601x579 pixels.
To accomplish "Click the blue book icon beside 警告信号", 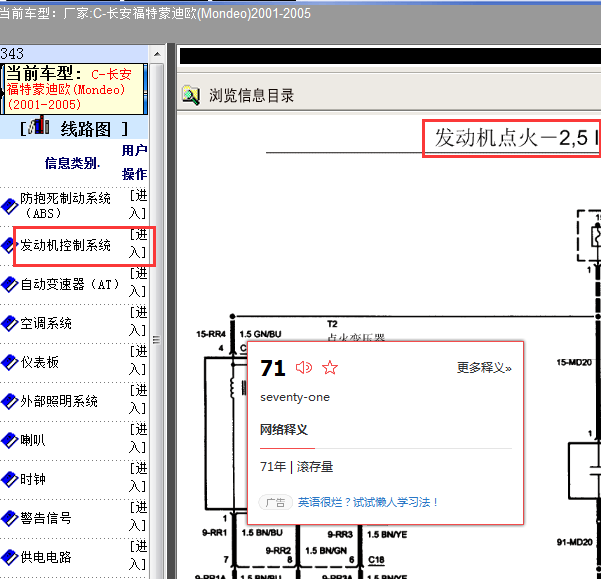I will coord(9,518).
